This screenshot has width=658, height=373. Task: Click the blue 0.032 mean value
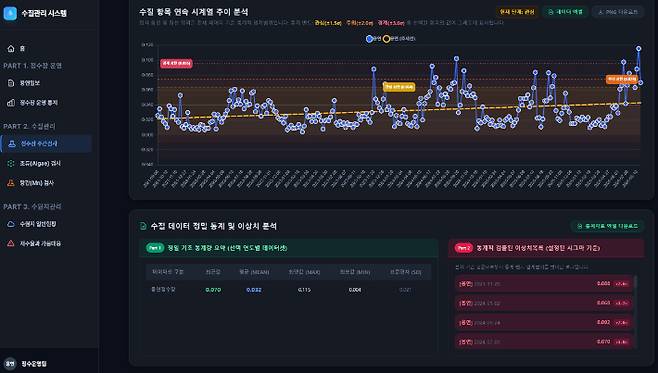(x=254, y=290)
